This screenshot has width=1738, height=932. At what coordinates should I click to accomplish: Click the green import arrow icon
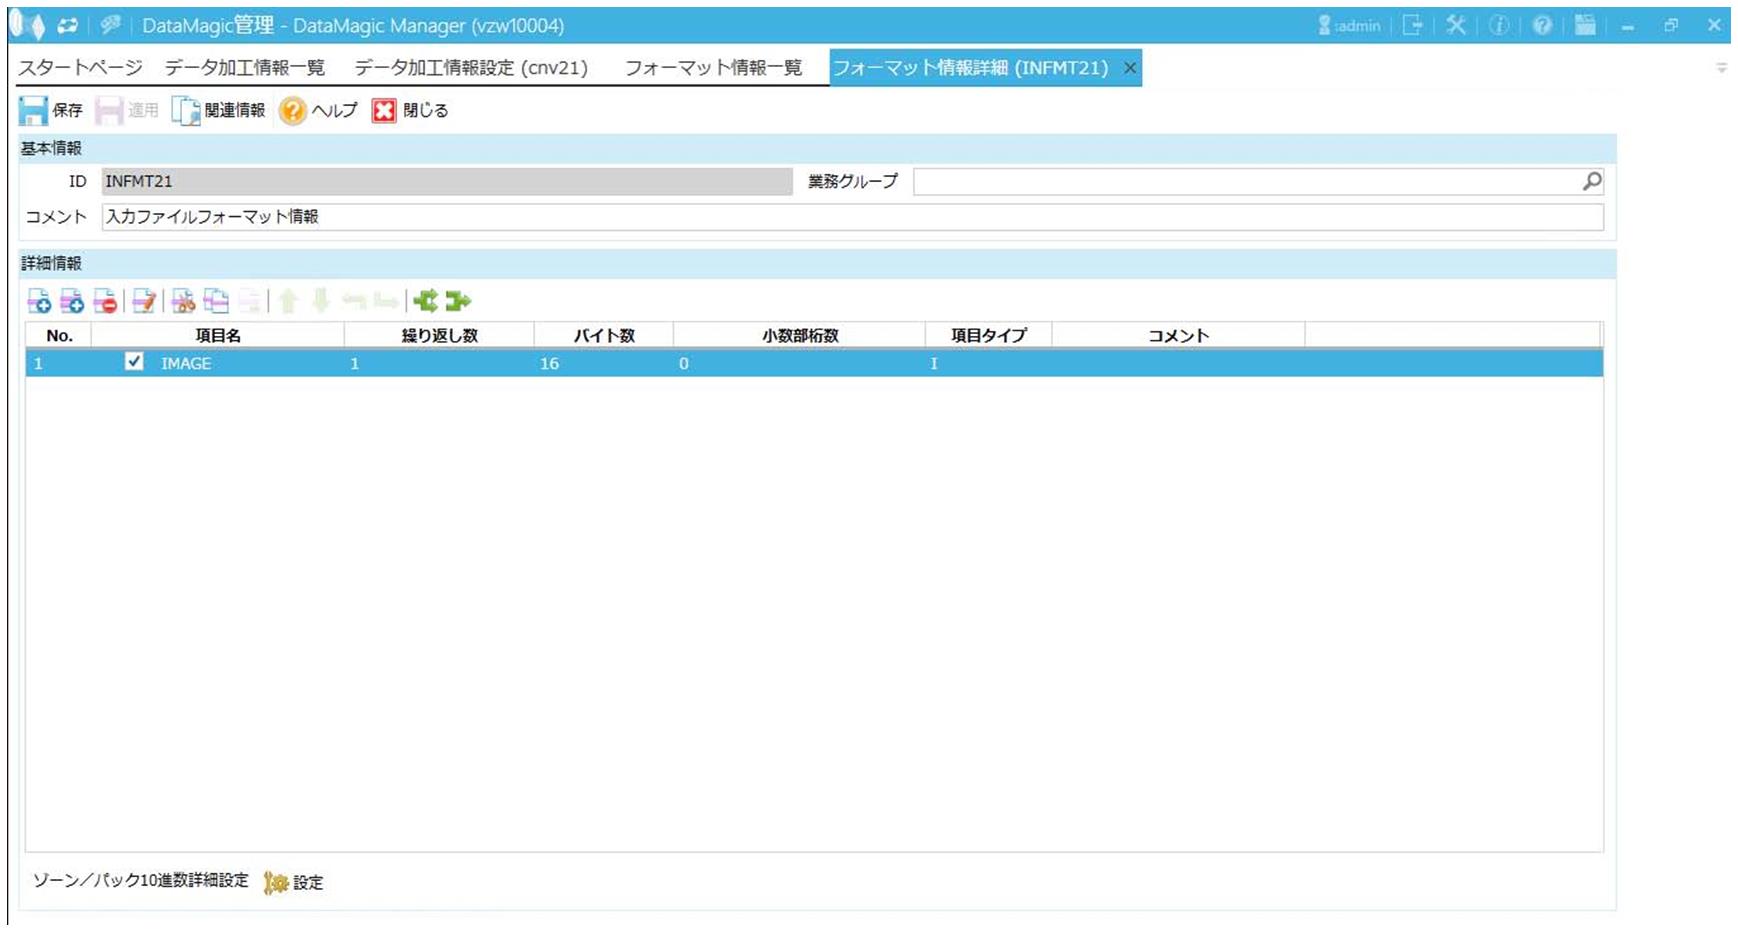click(x=425, y=301)
